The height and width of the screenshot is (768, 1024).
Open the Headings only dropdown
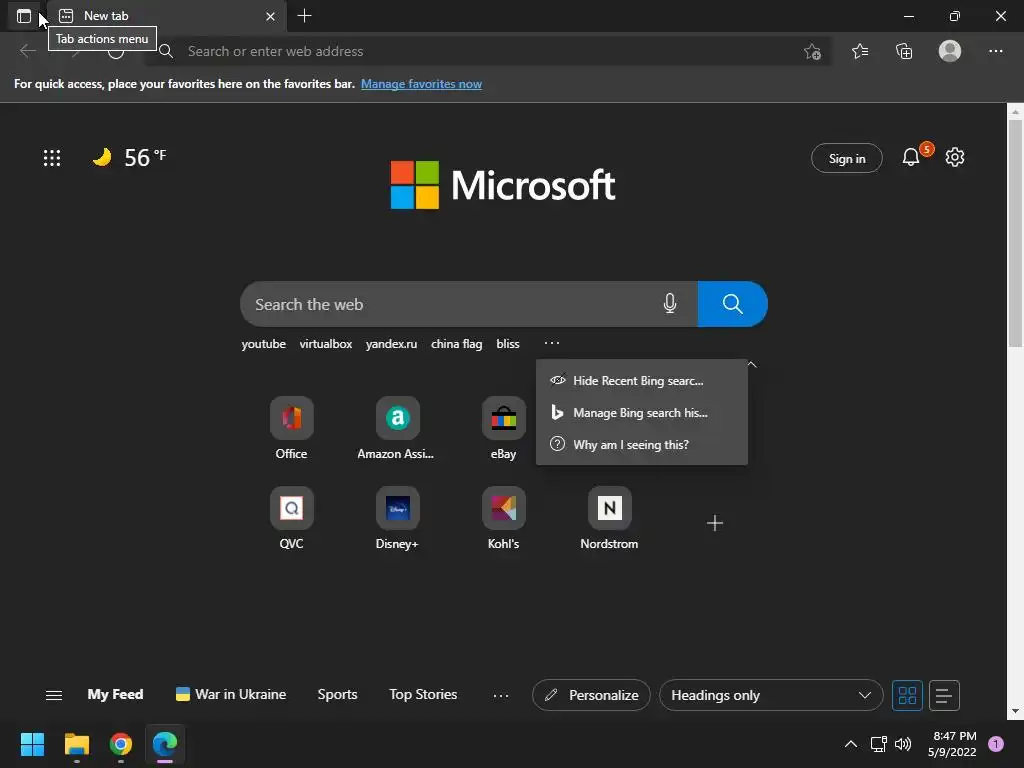click(x=771, y=696)
